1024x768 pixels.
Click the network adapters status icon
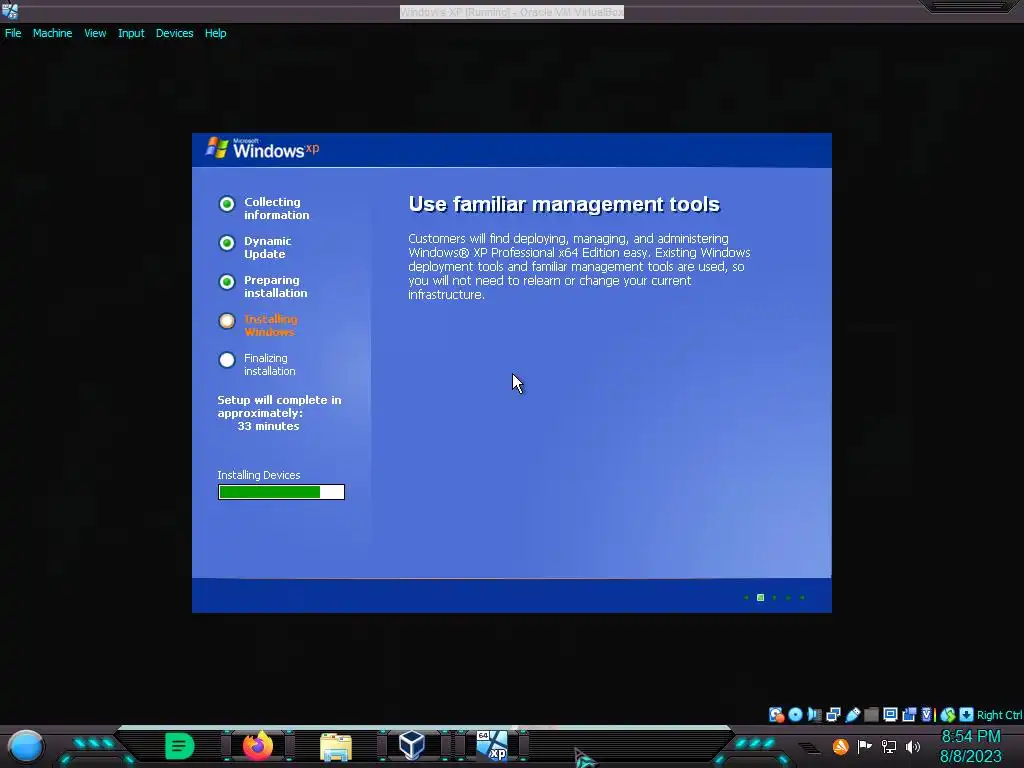[x=833, y=714]
